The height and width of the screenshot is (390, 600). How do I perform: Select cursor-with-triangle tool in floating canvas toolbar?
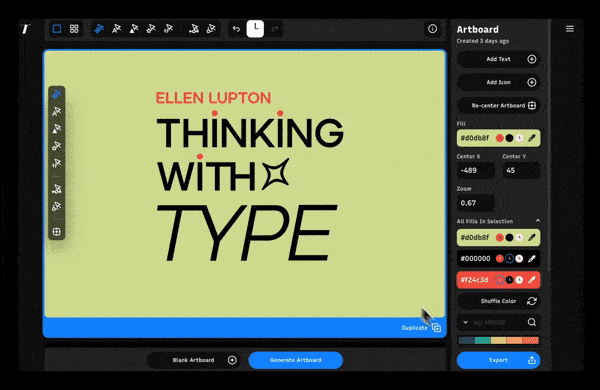point(57,129)
